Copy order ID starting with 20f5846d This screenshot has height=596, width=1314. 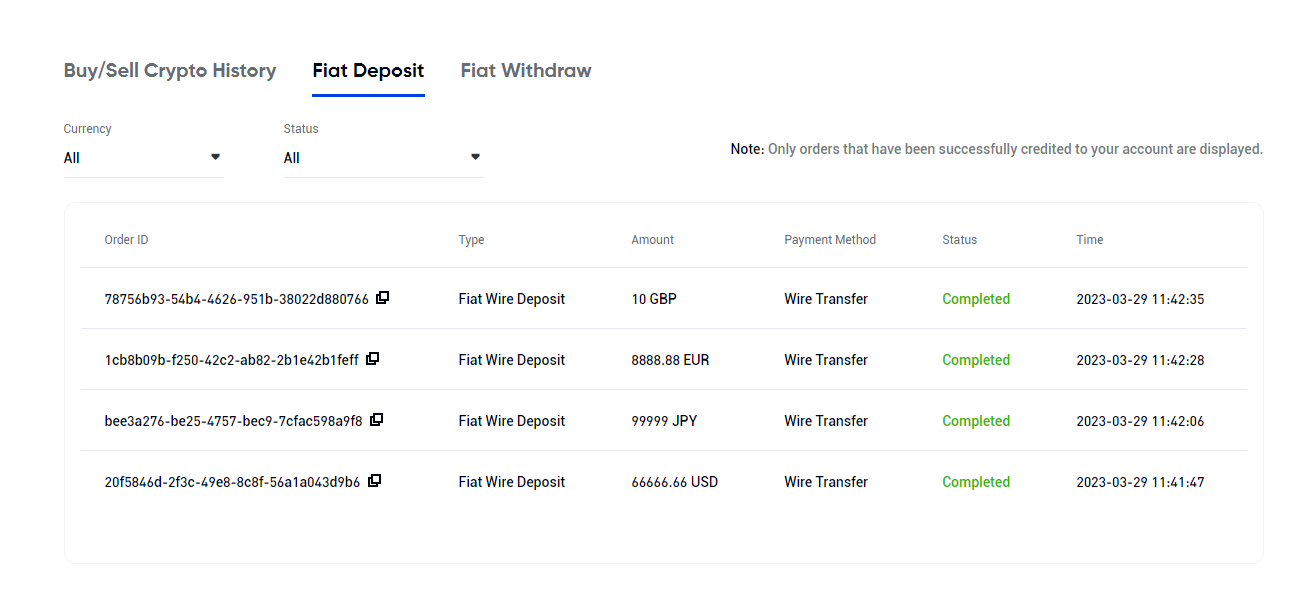point(374,481)
